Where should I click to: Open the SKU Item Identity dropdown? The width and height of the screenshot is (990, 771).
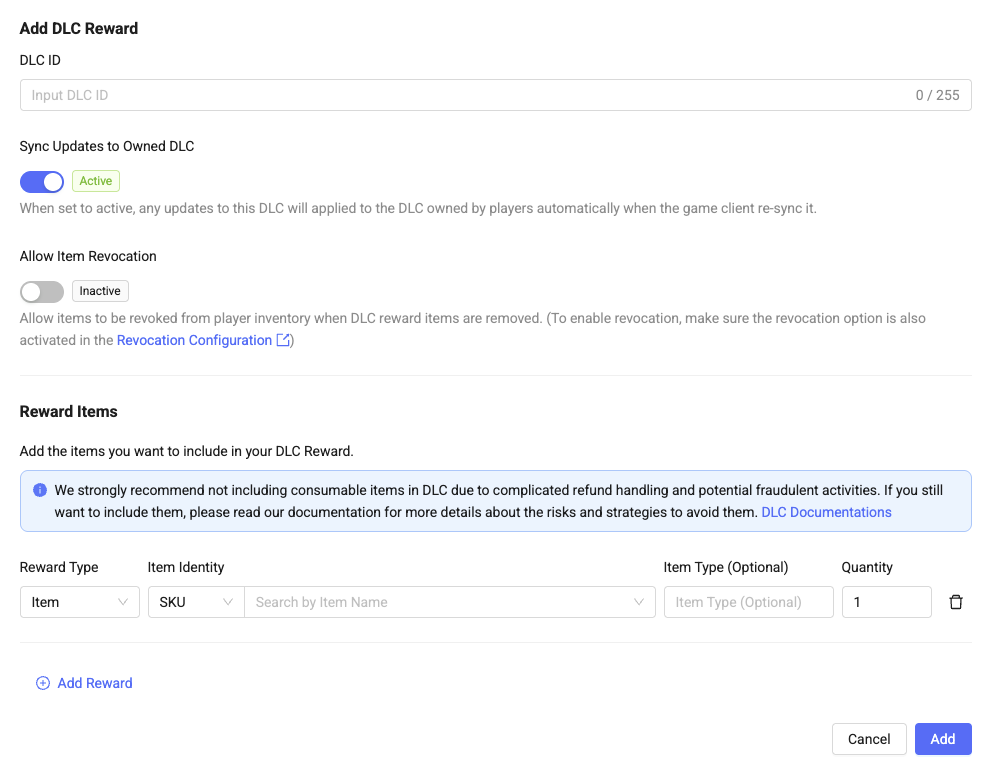[x=196, y=602]
